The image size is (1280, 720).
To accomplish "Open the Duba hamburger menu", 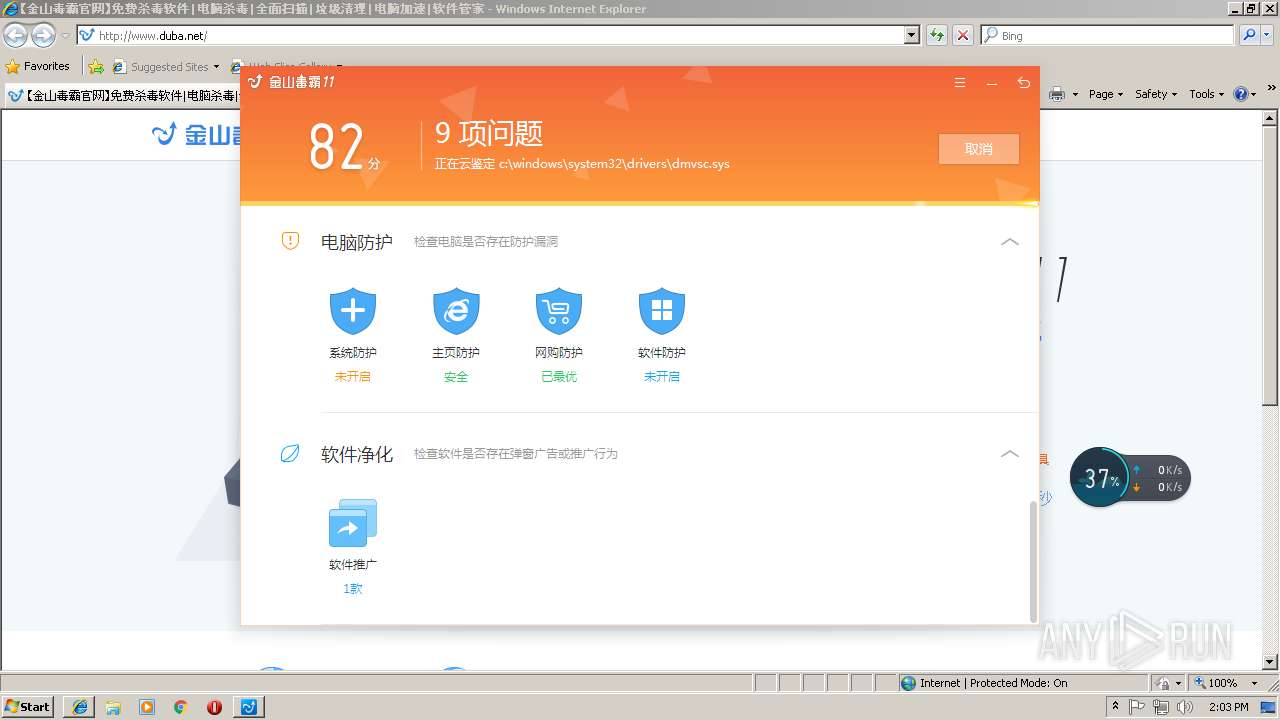I will coord(960,83).
